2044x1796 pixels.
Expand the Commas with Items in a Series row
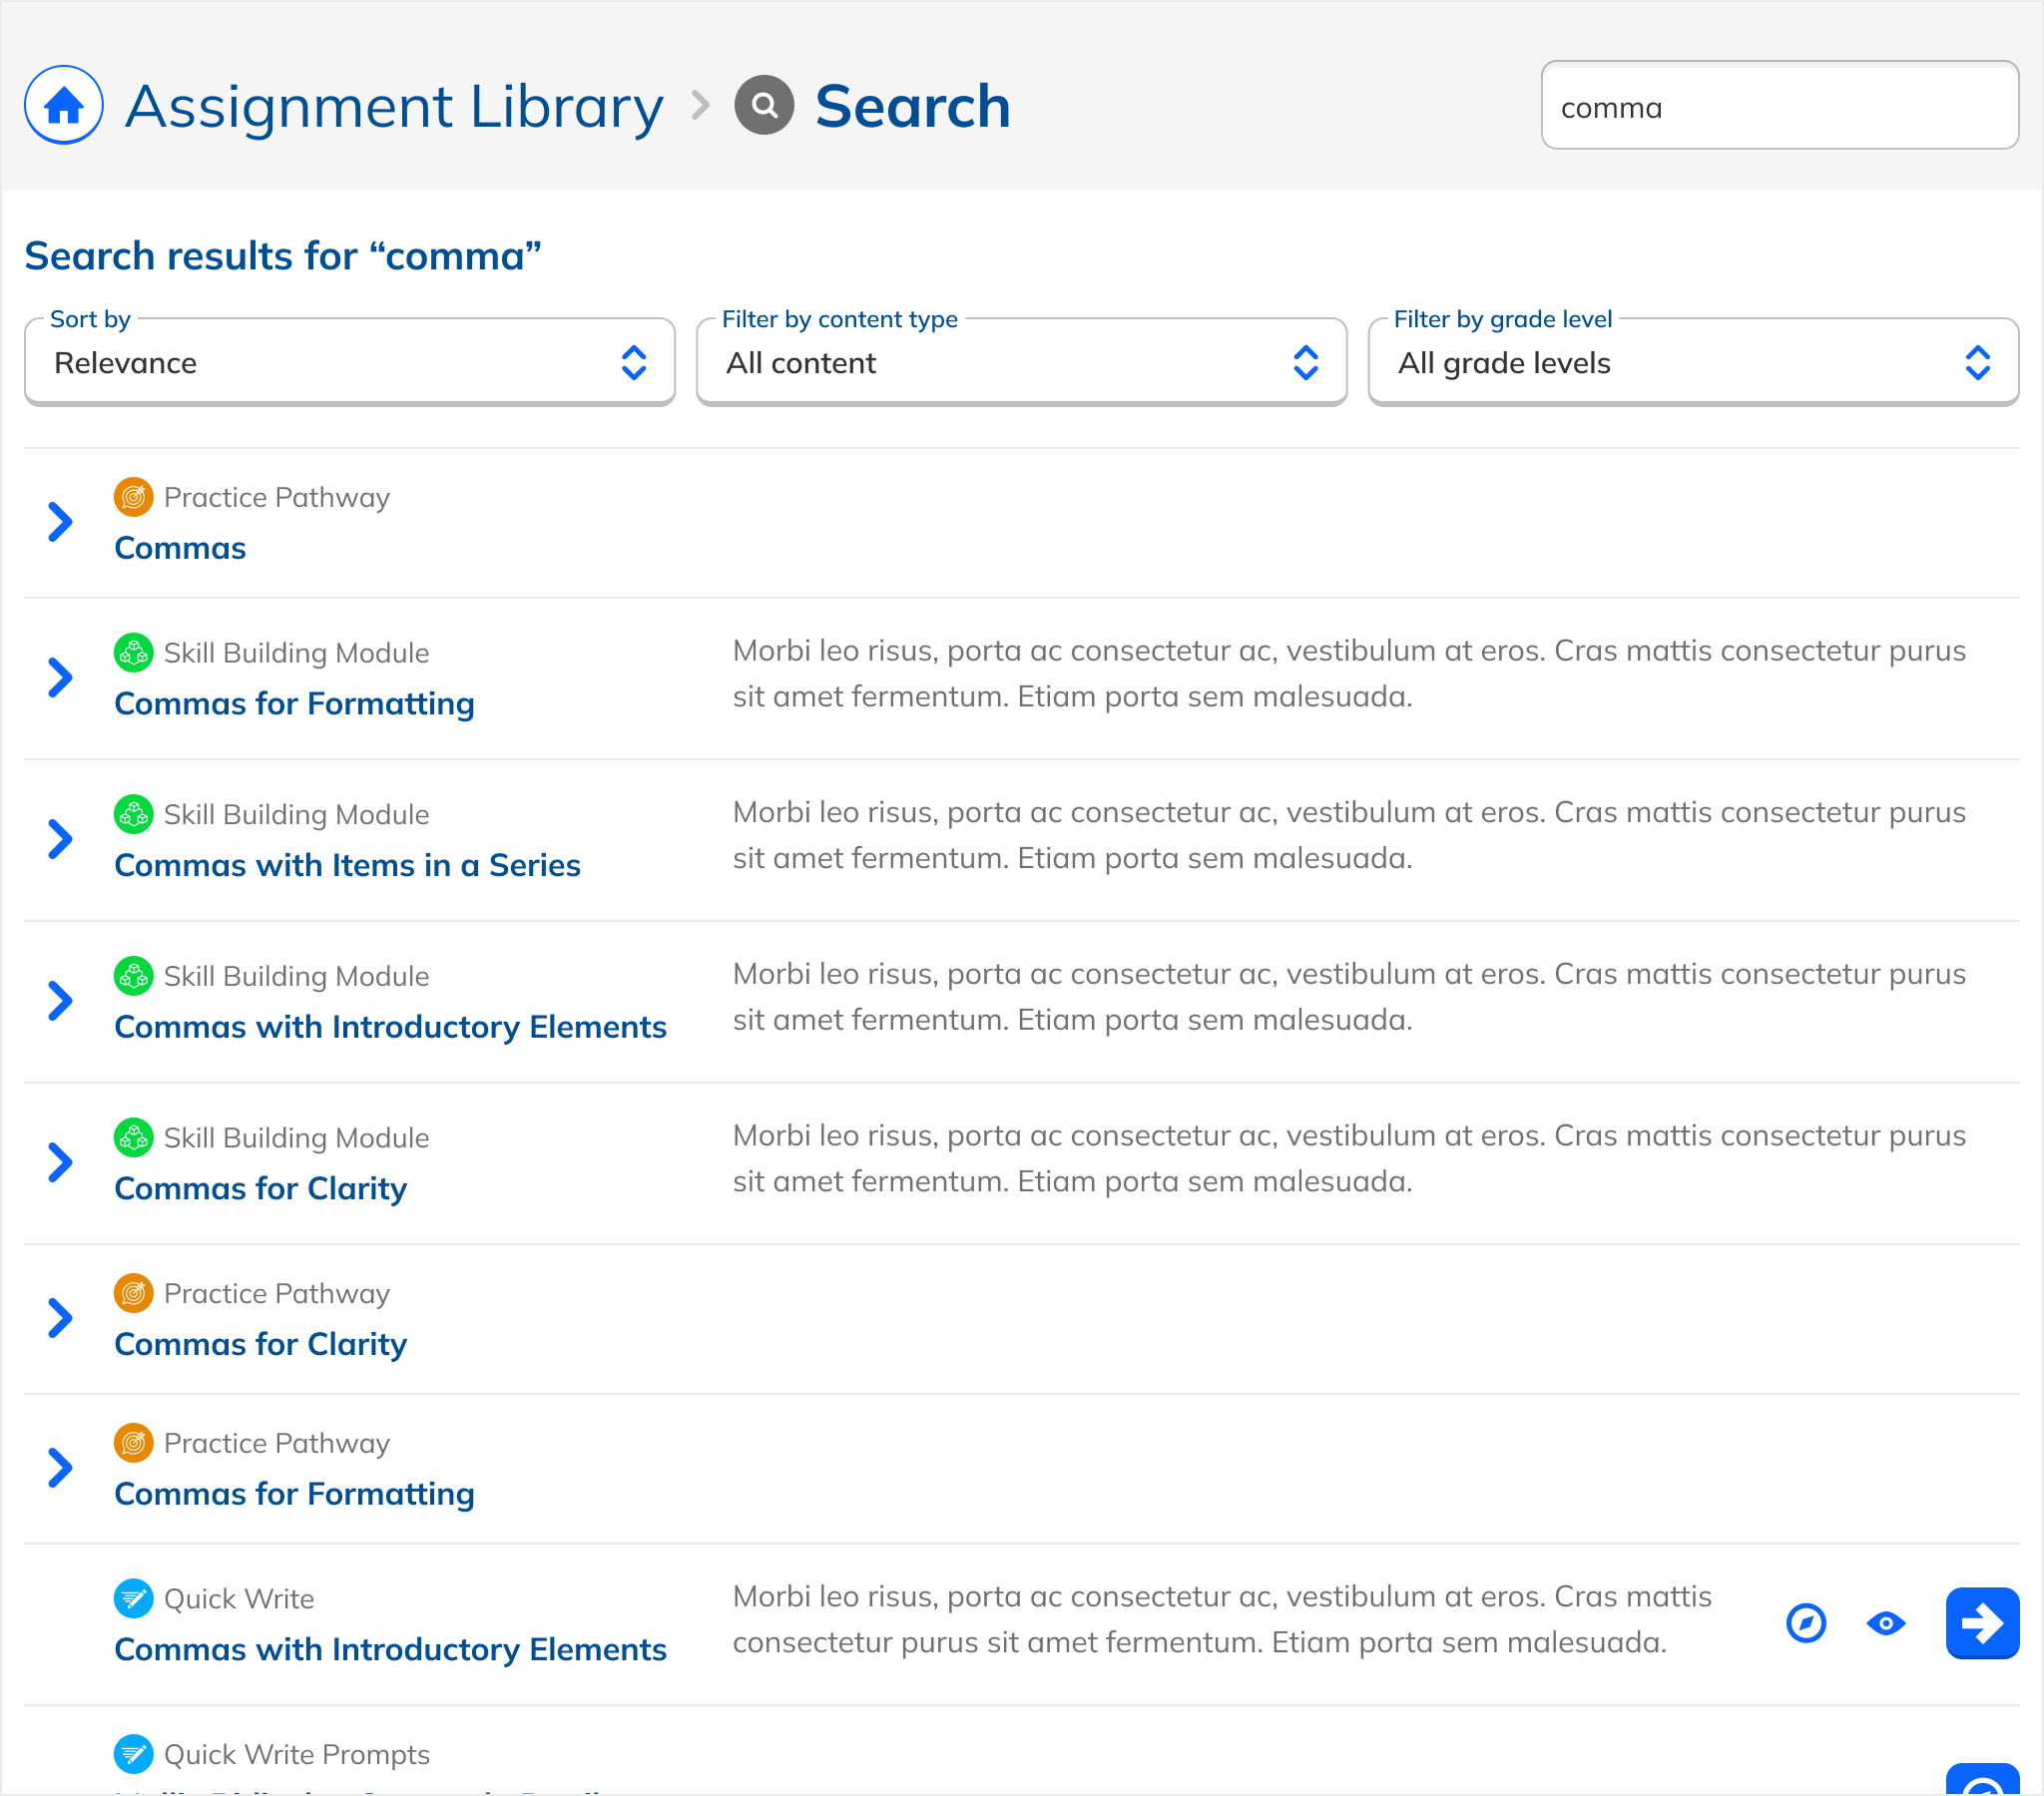point(61,839)
